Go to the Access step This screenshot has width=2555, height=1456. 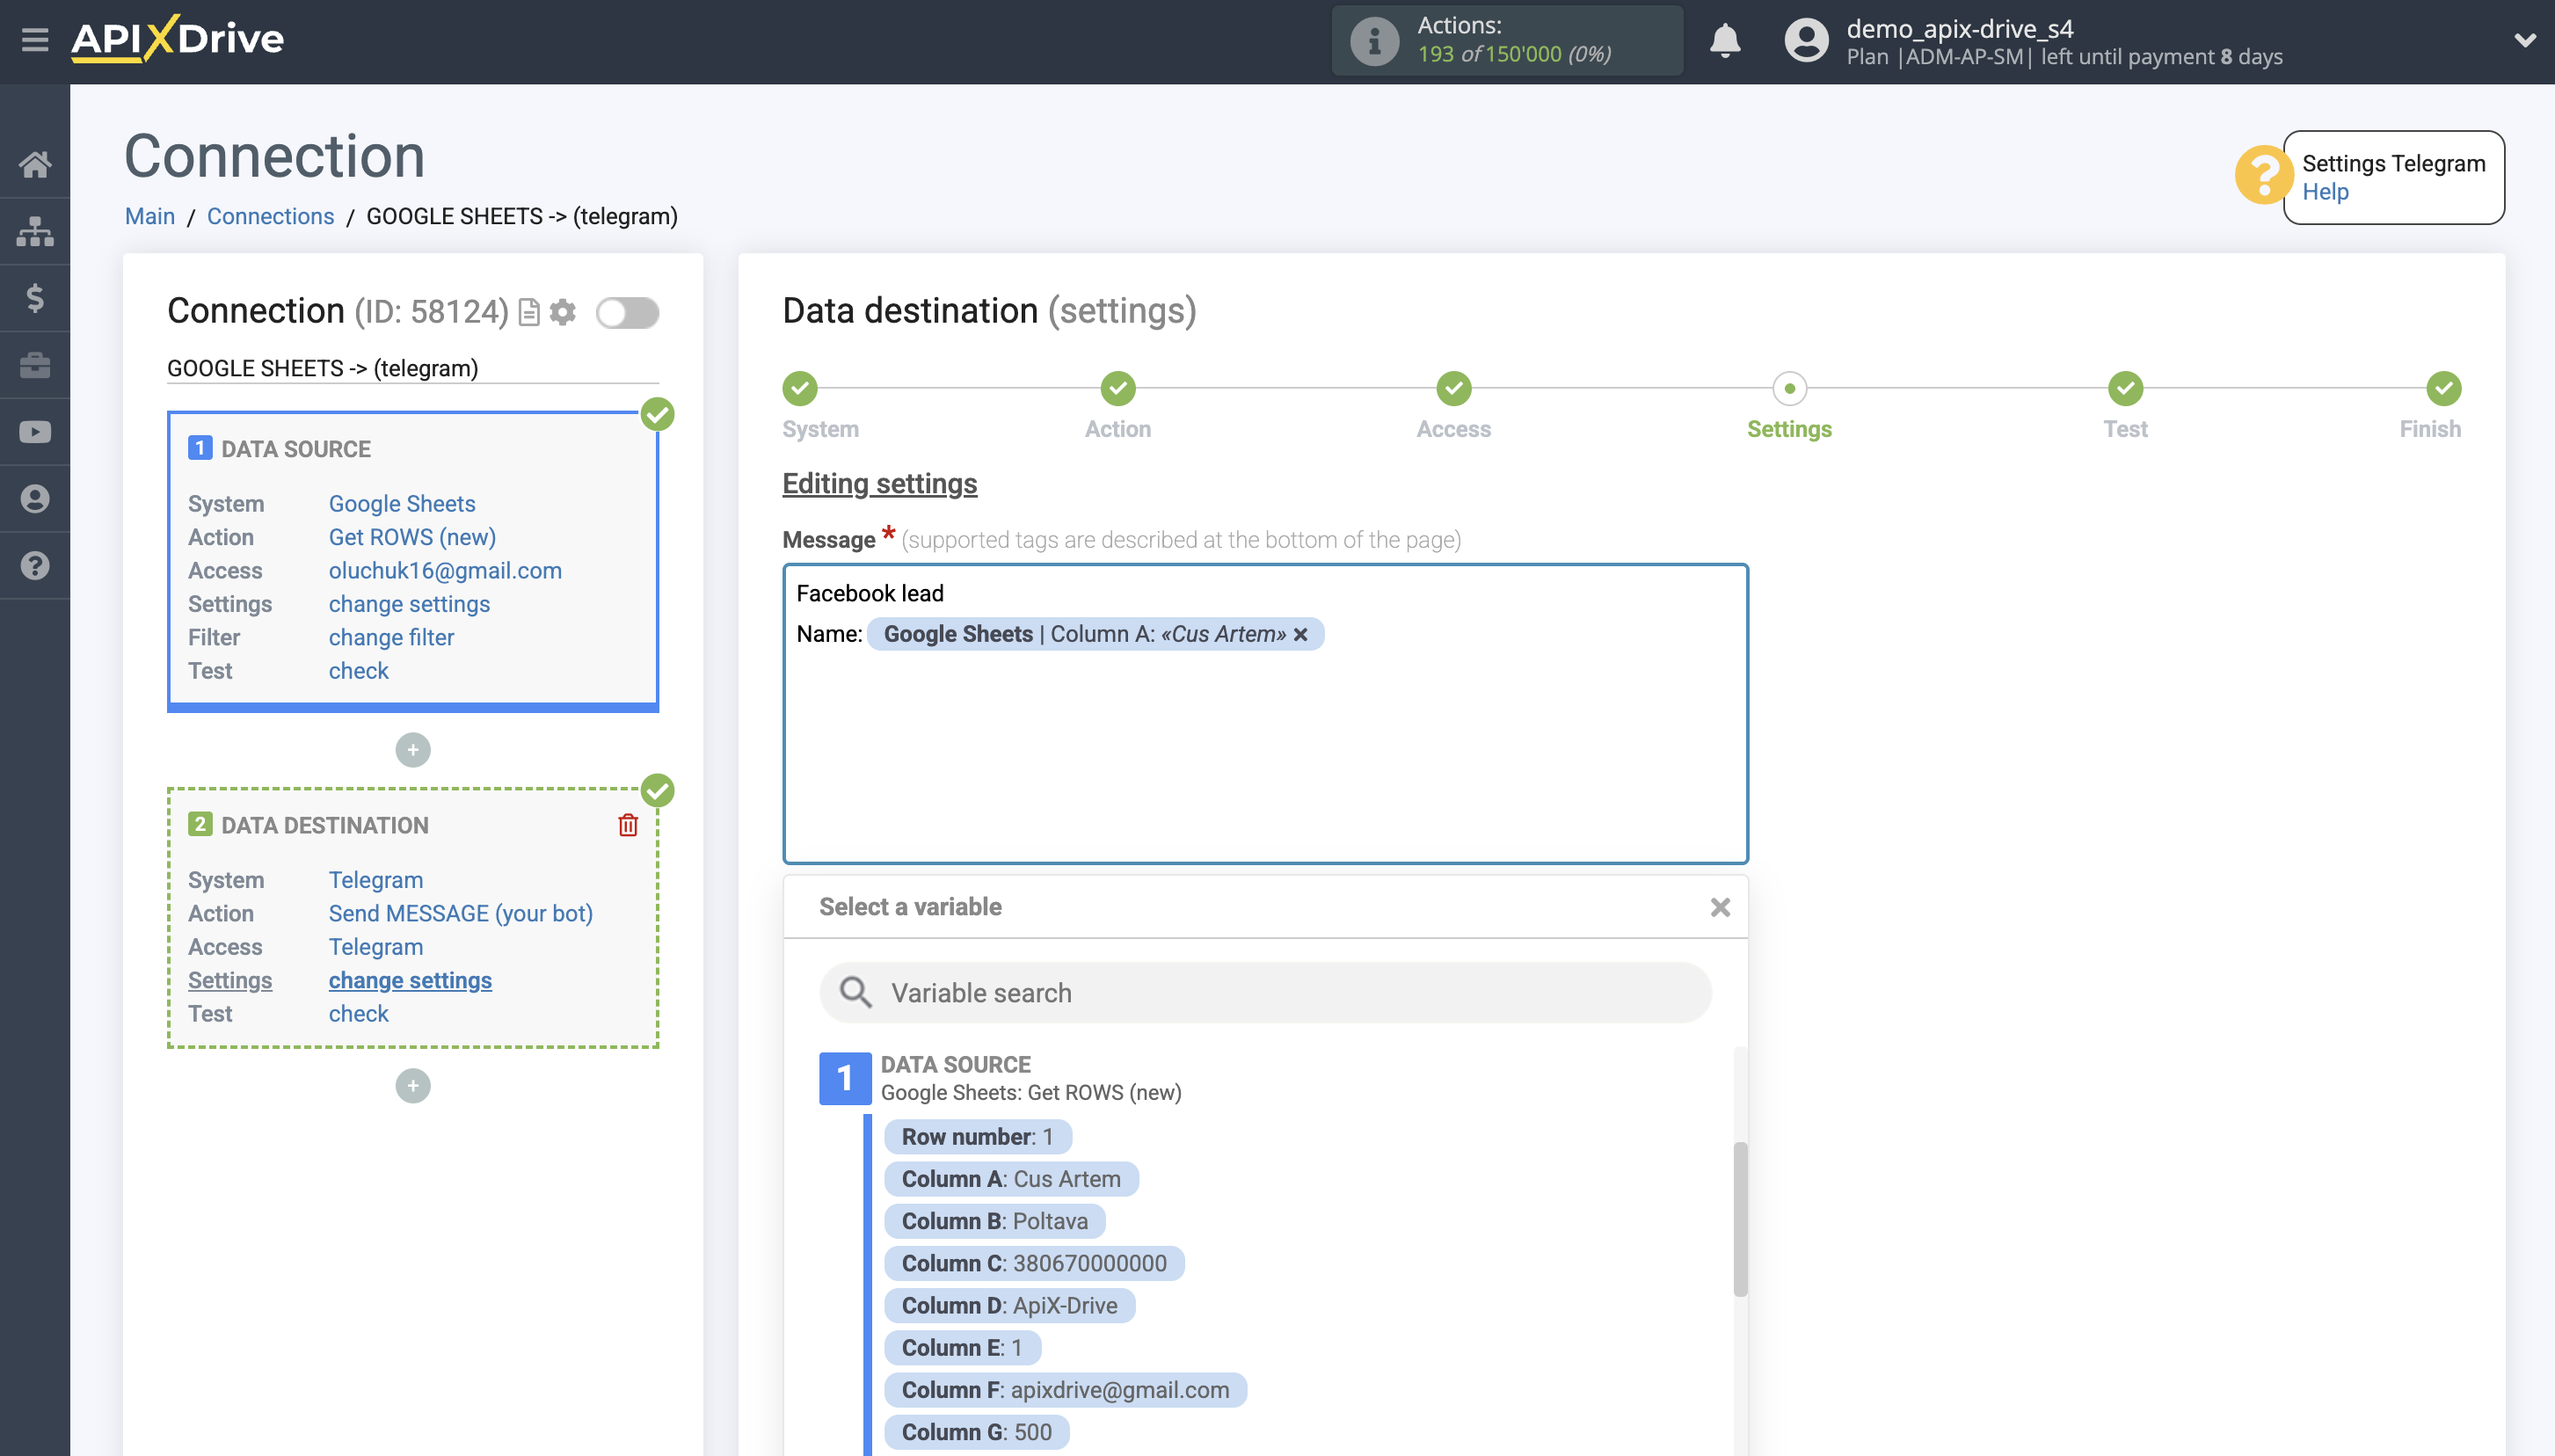click(1453, 389)
